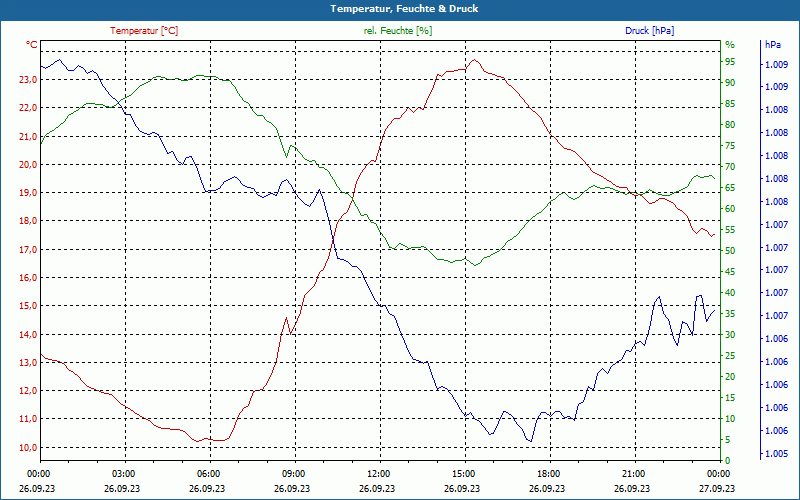Click the 12,0 temperature axis label

[28, 391]
